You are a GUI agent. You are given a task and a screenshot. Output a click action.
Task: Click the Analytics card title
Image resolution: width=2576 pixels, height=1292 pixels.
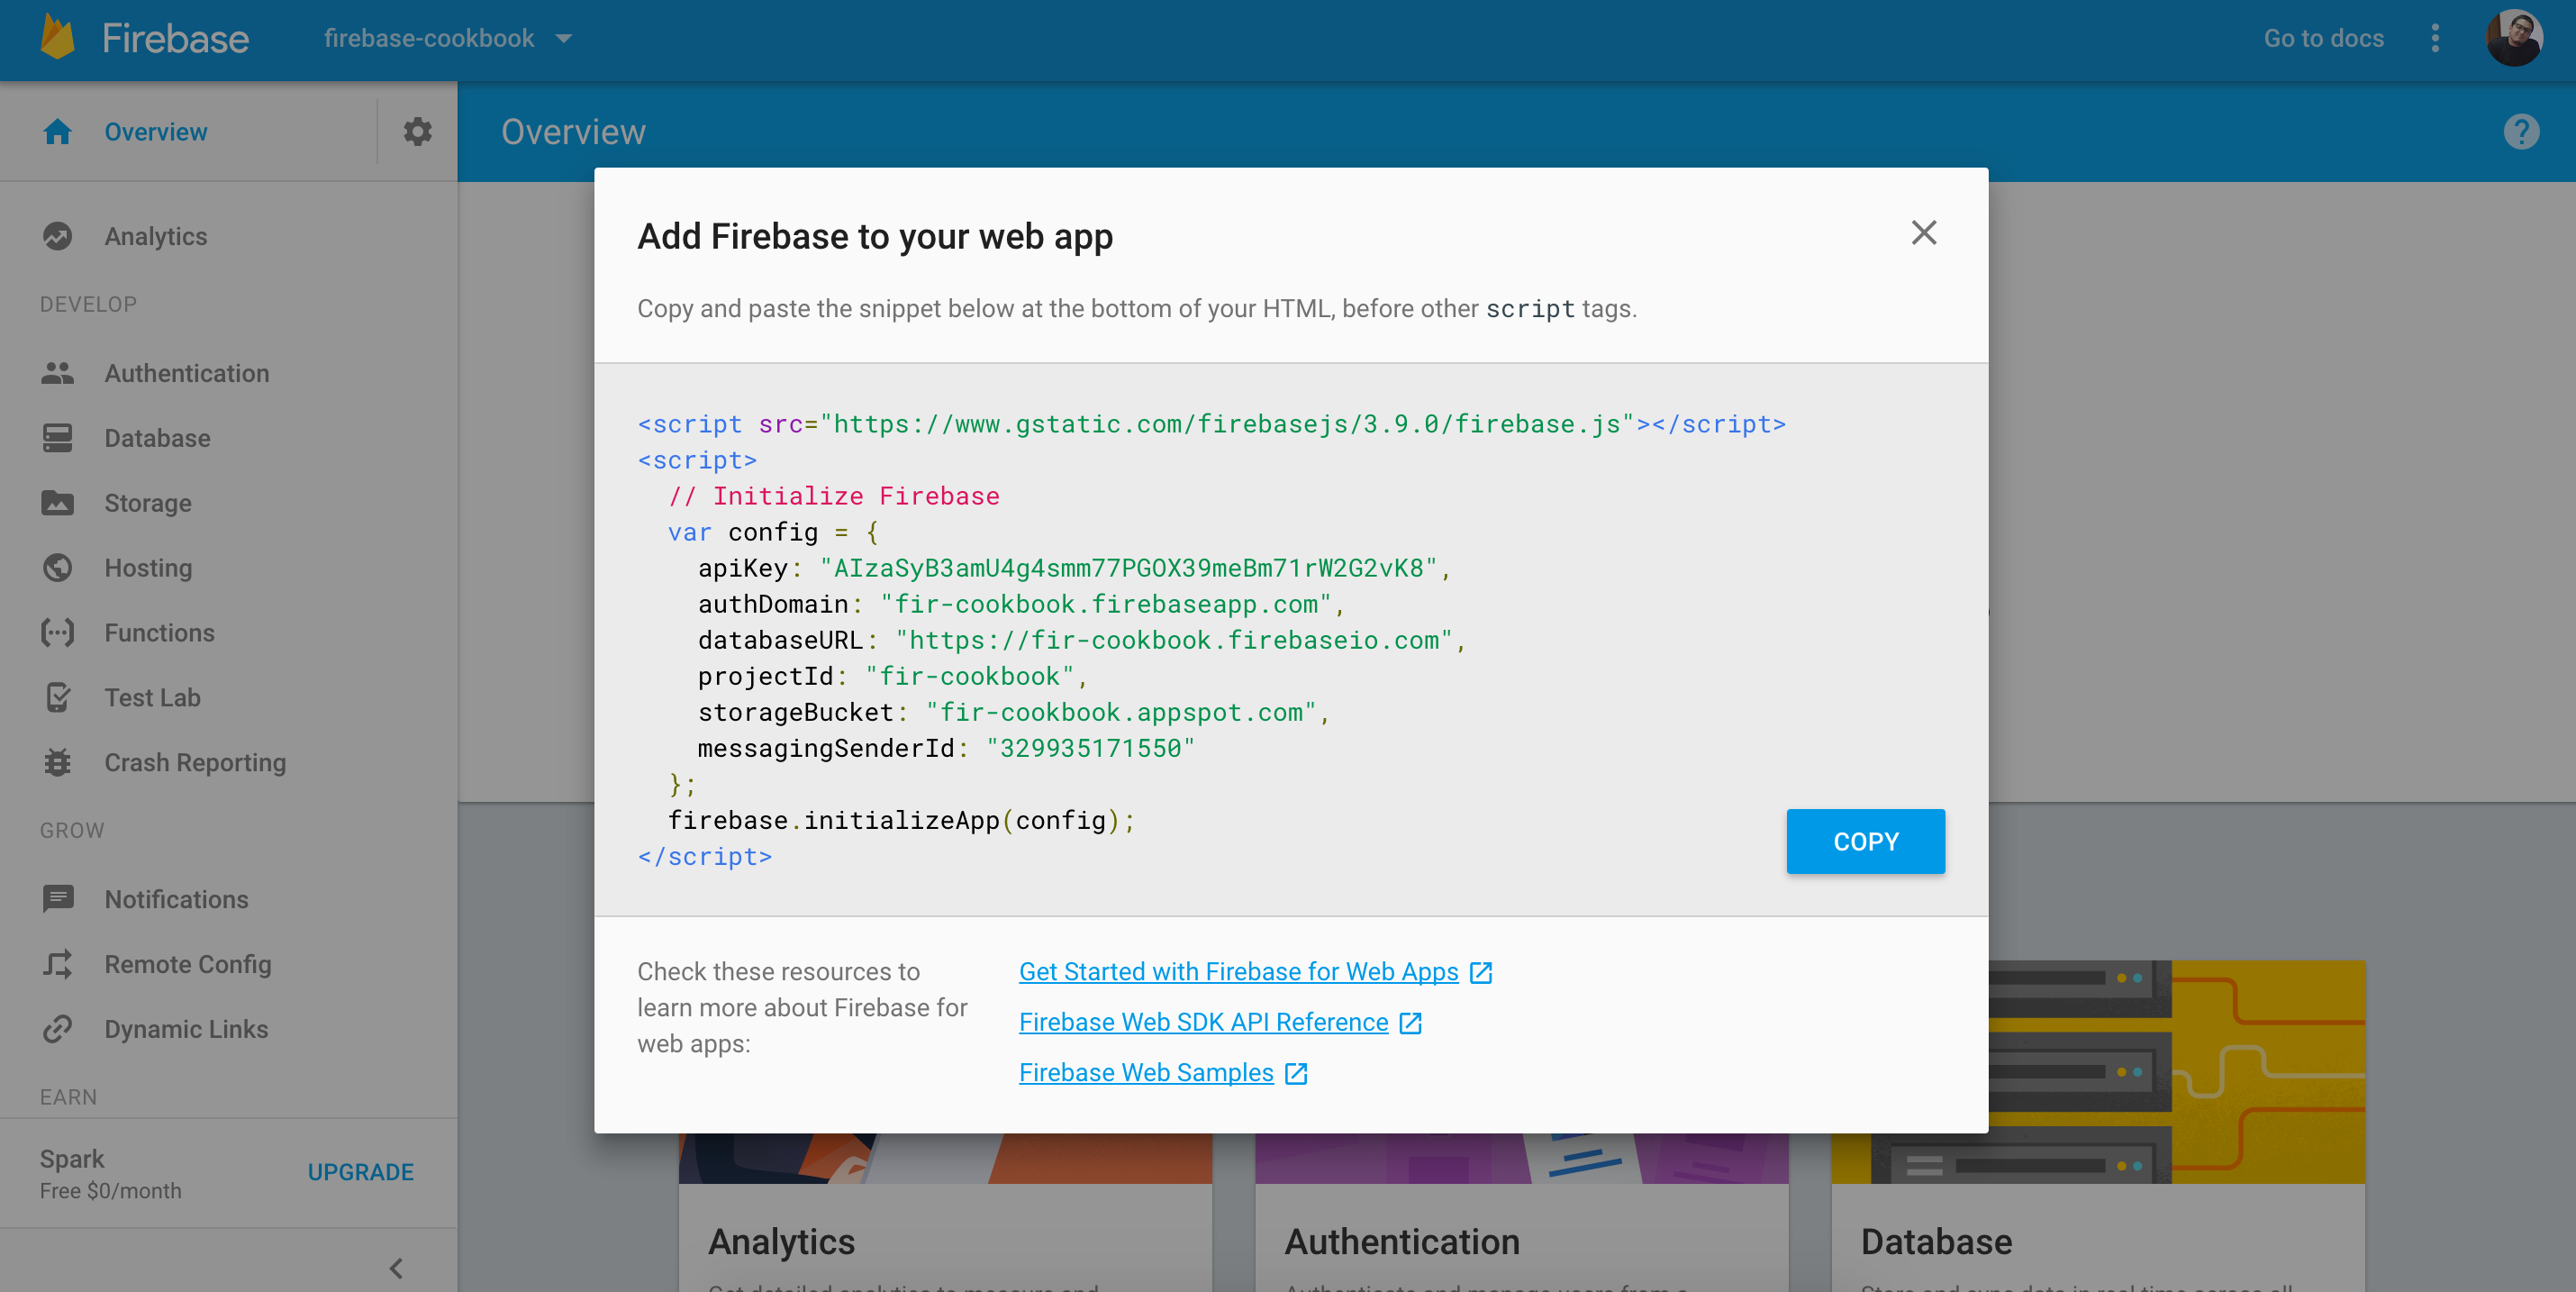781,1241
